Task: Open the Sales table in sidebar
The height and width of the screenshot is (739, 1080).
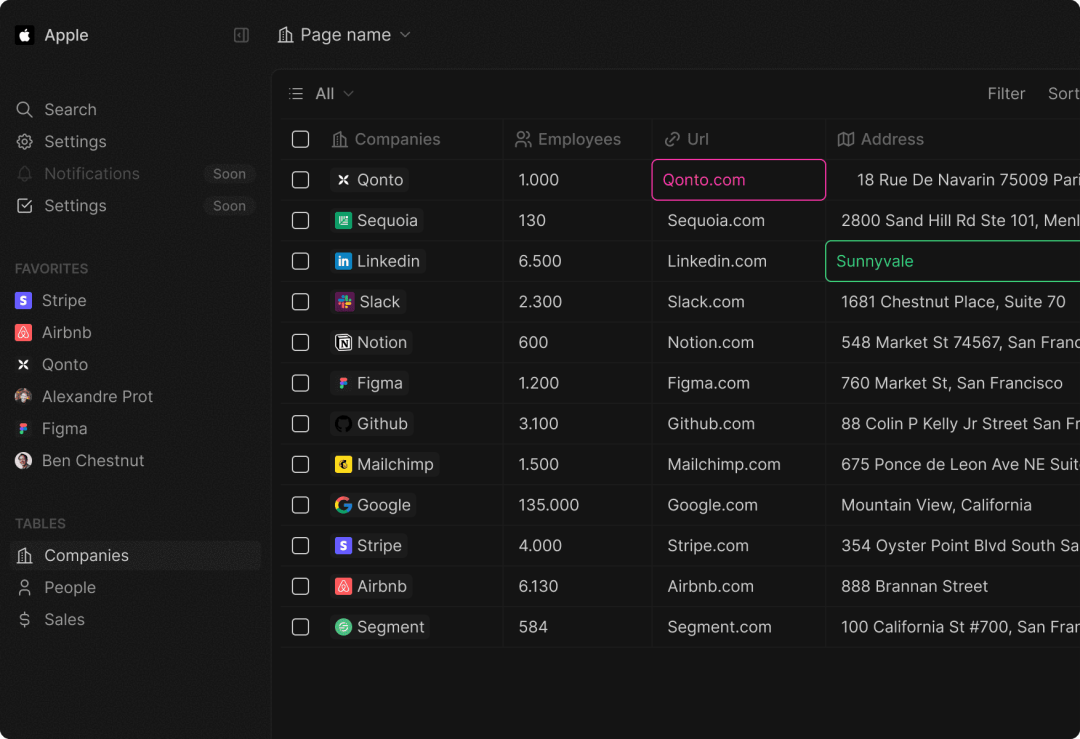Action: click(135, 620)
